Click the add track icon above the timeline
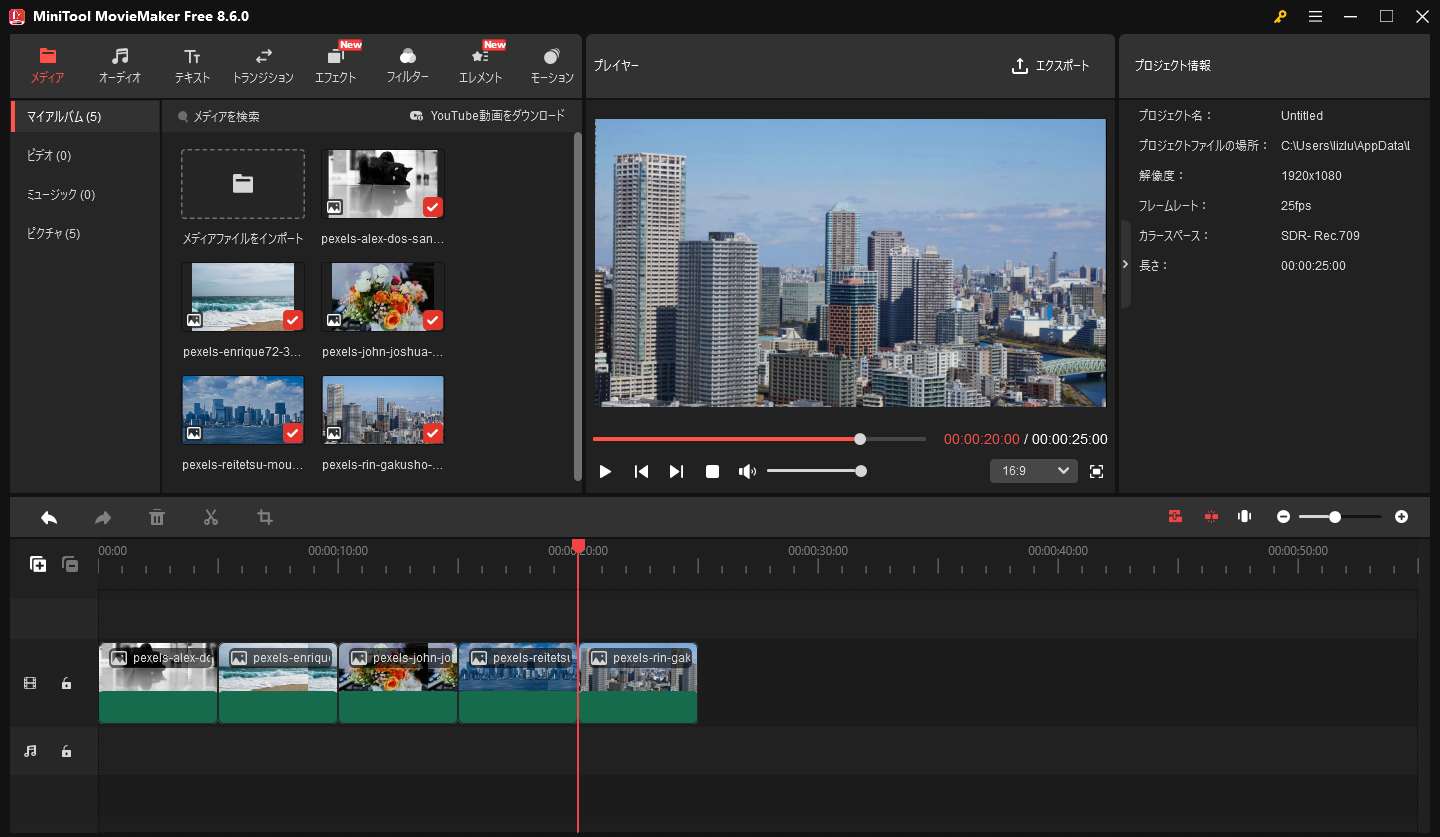Viewport: 1440px width, 837px height. tap(38, 564)
